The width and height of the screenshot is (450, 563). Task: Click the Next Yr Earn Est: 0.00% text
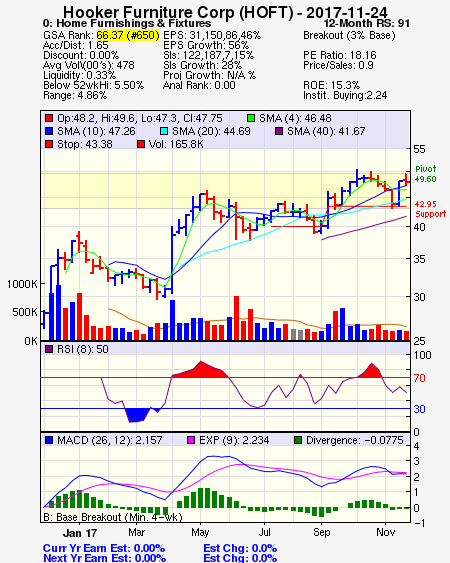pos(105,558)
